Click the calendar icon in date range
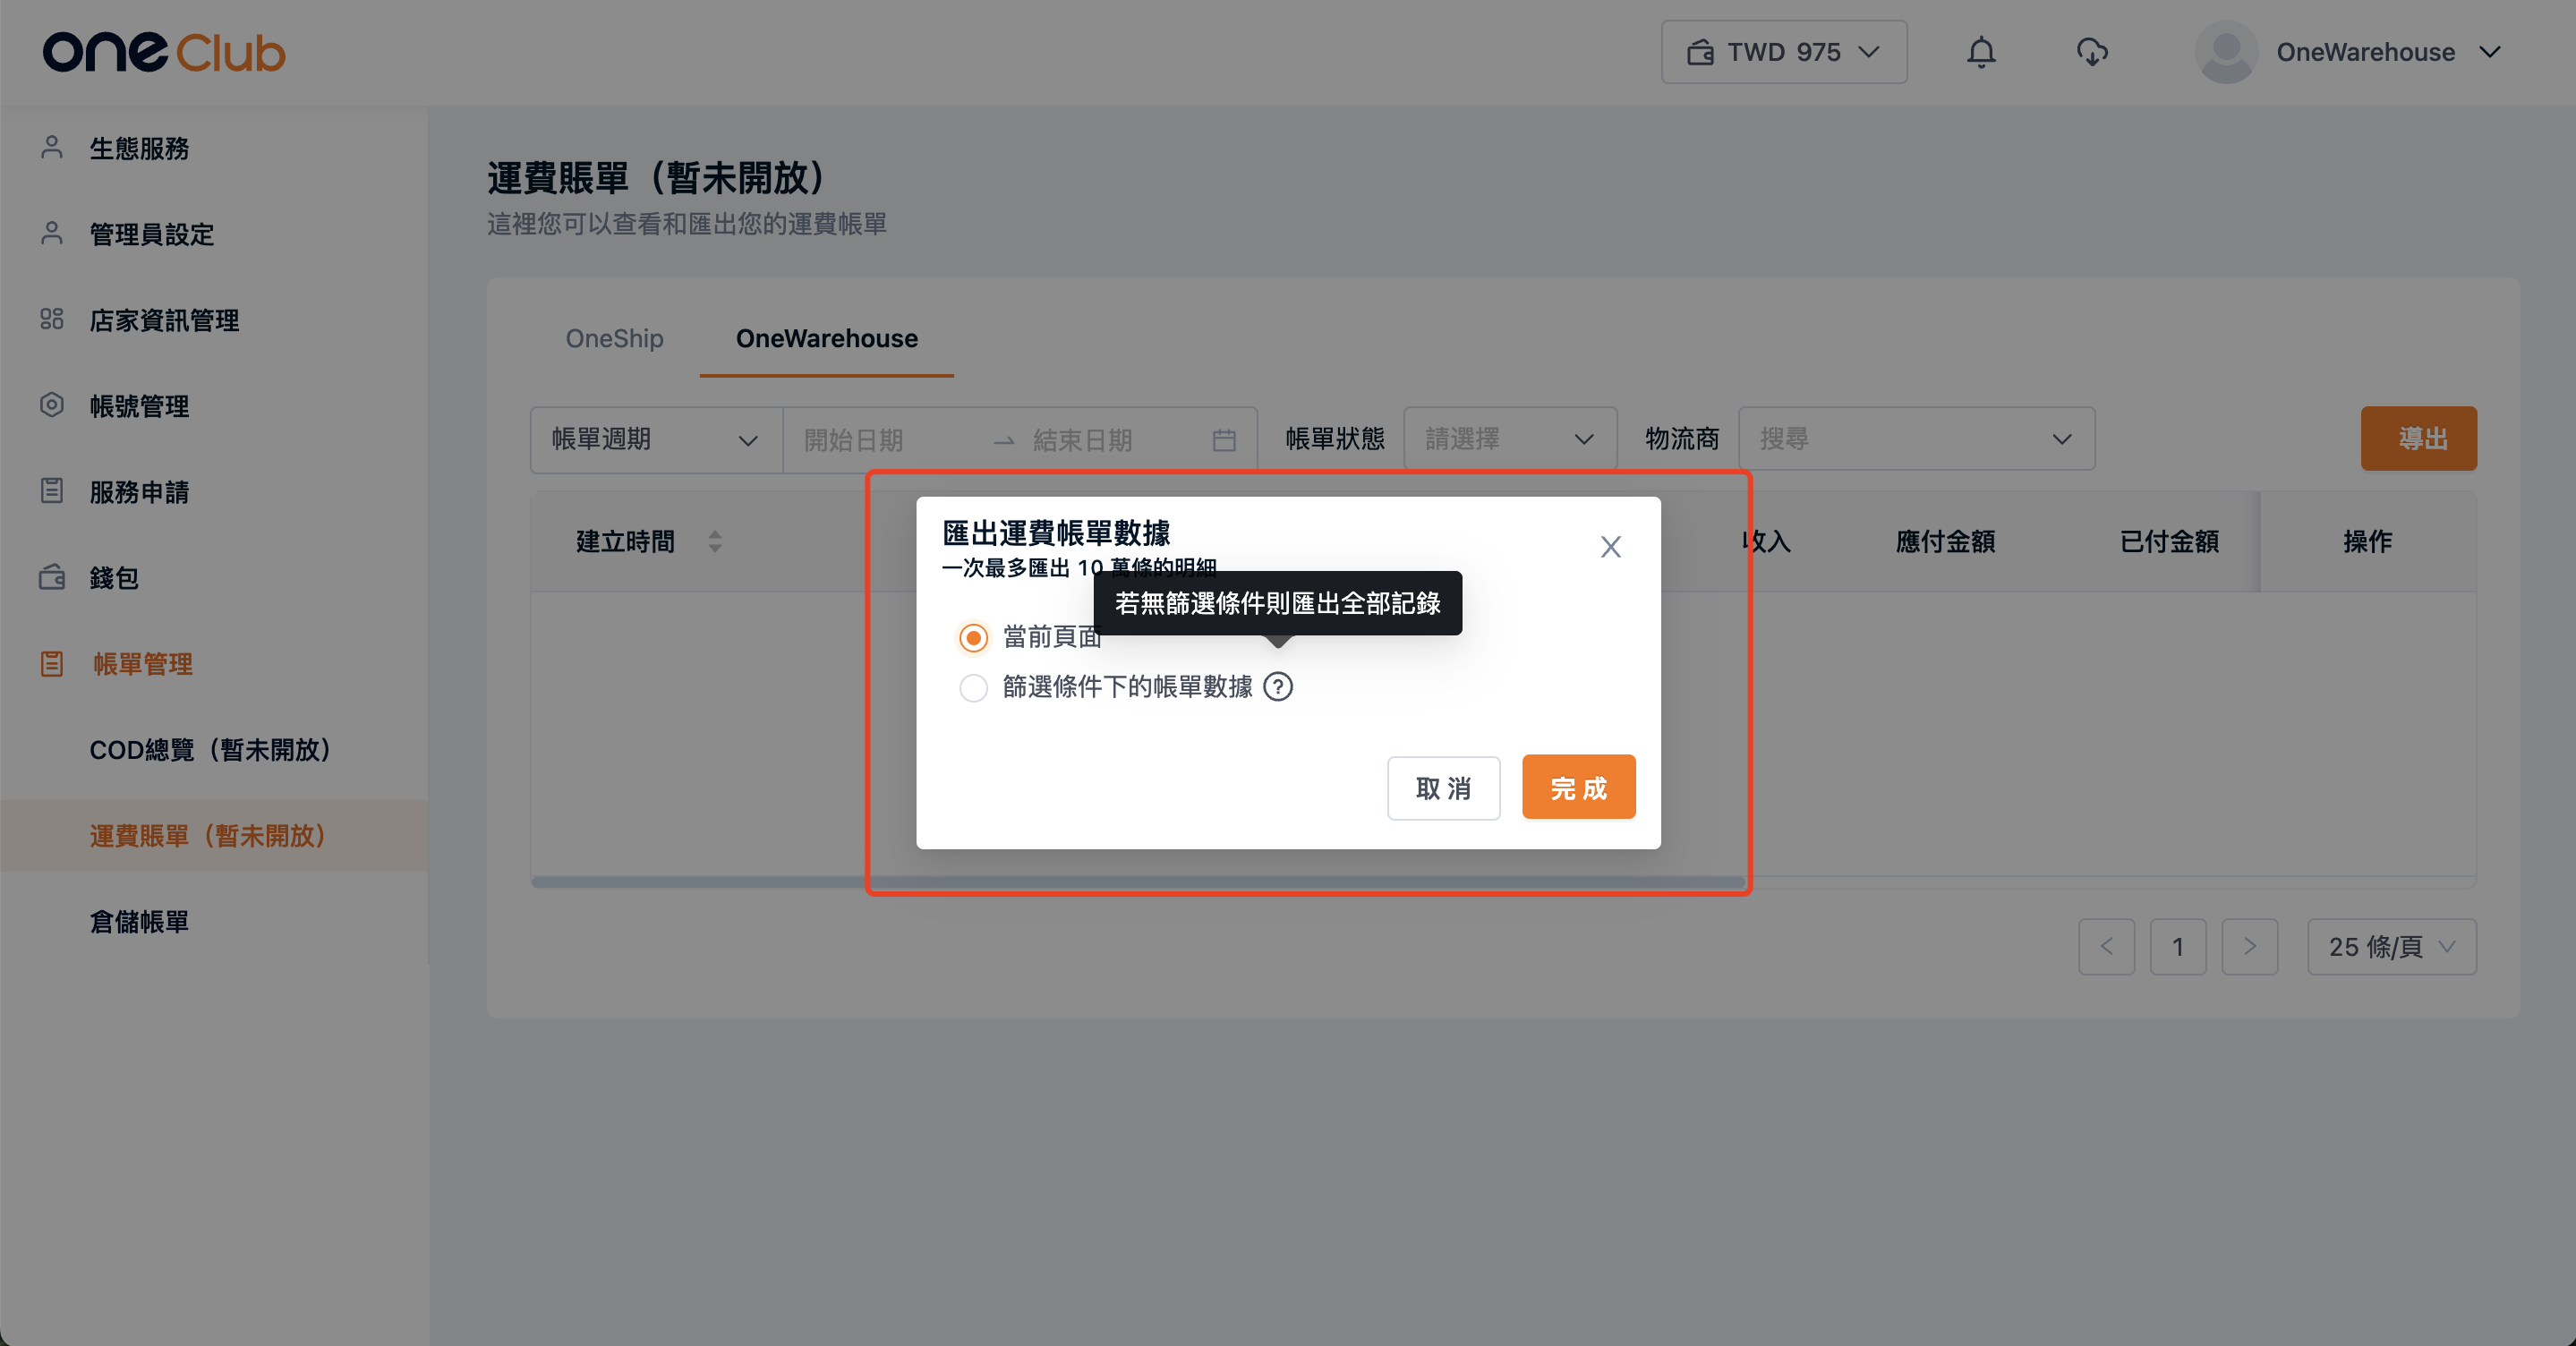This screenshot has height=1346, width=2576. click(x=1224, y=440)
